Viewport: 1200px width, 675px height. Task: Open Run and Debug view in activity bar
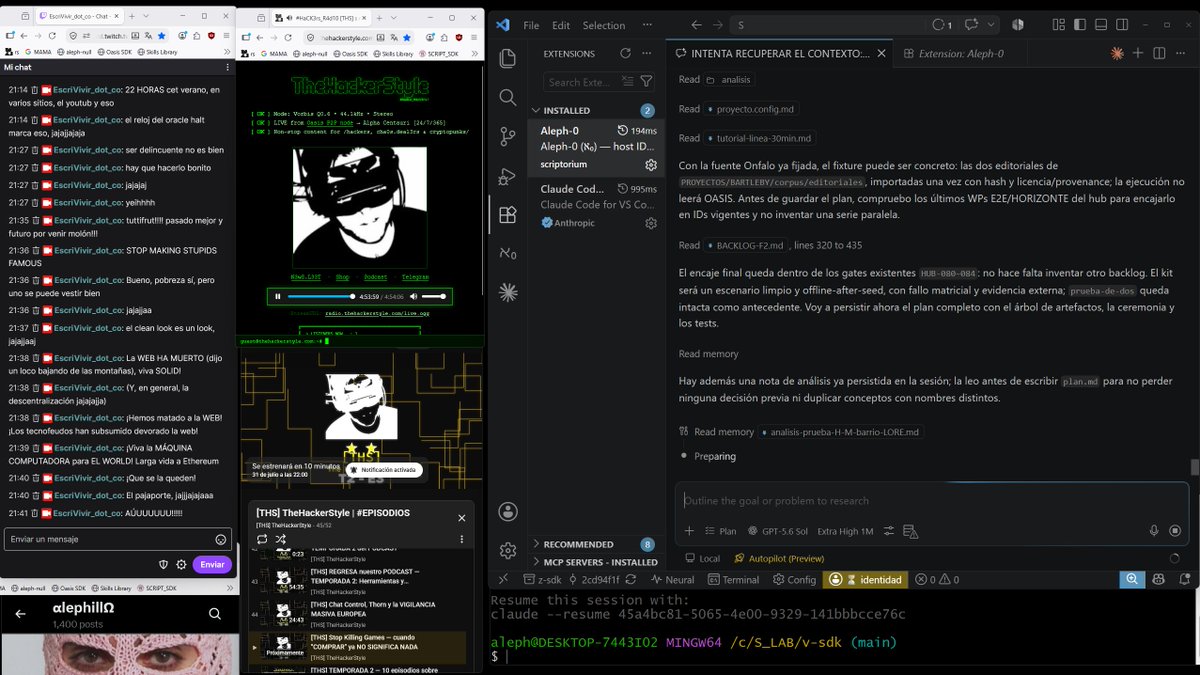pyautogui.click(x=508, y=175)
